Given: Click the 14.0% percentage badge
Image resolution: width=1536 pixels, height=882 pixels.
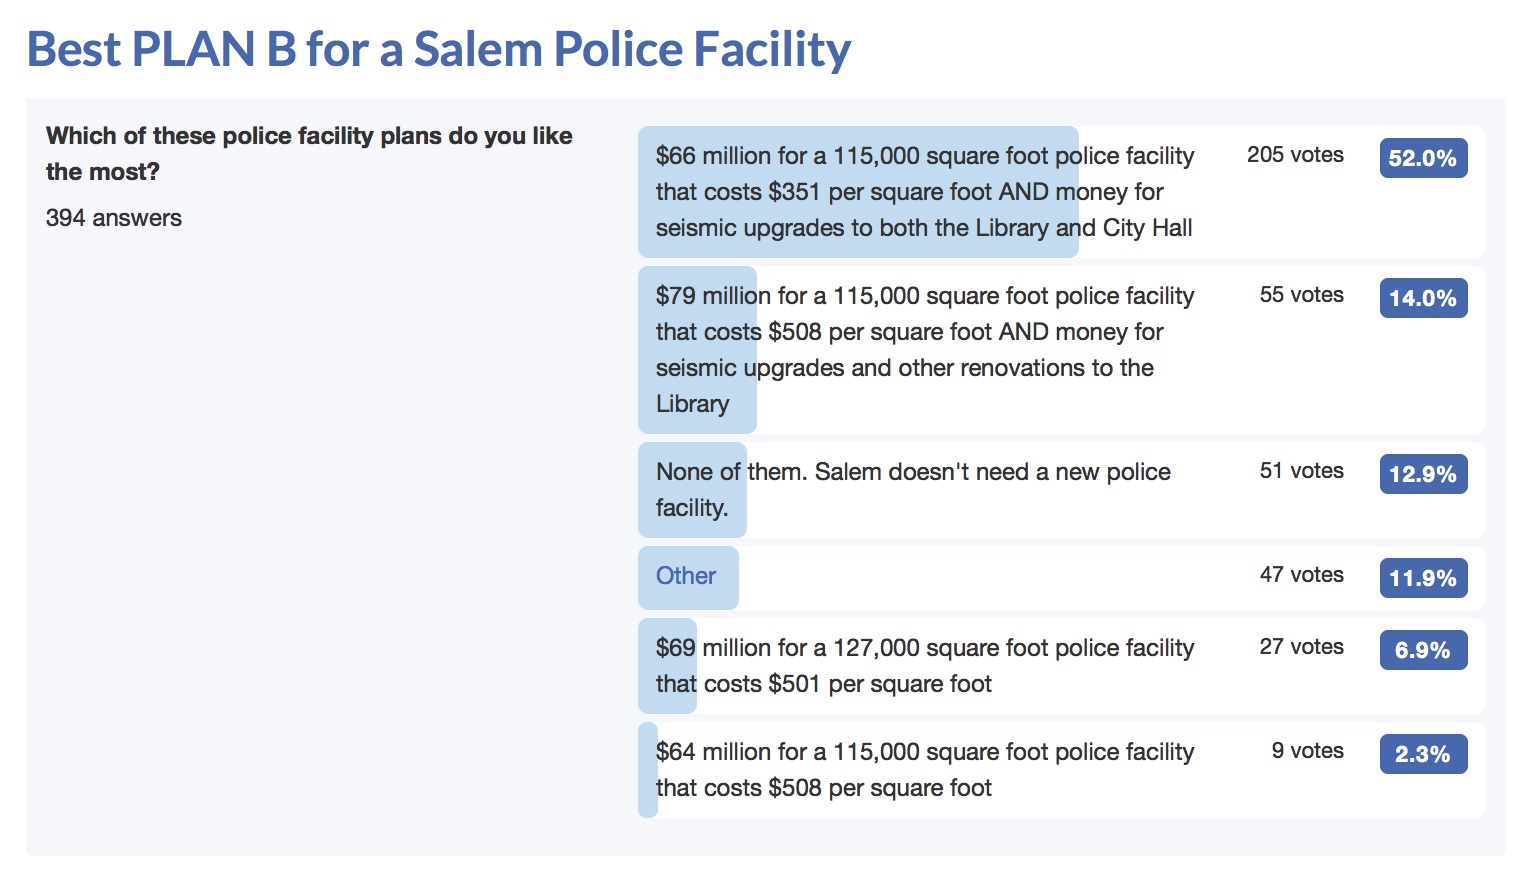Looking at the screenshot, I should pos(1423,298).
